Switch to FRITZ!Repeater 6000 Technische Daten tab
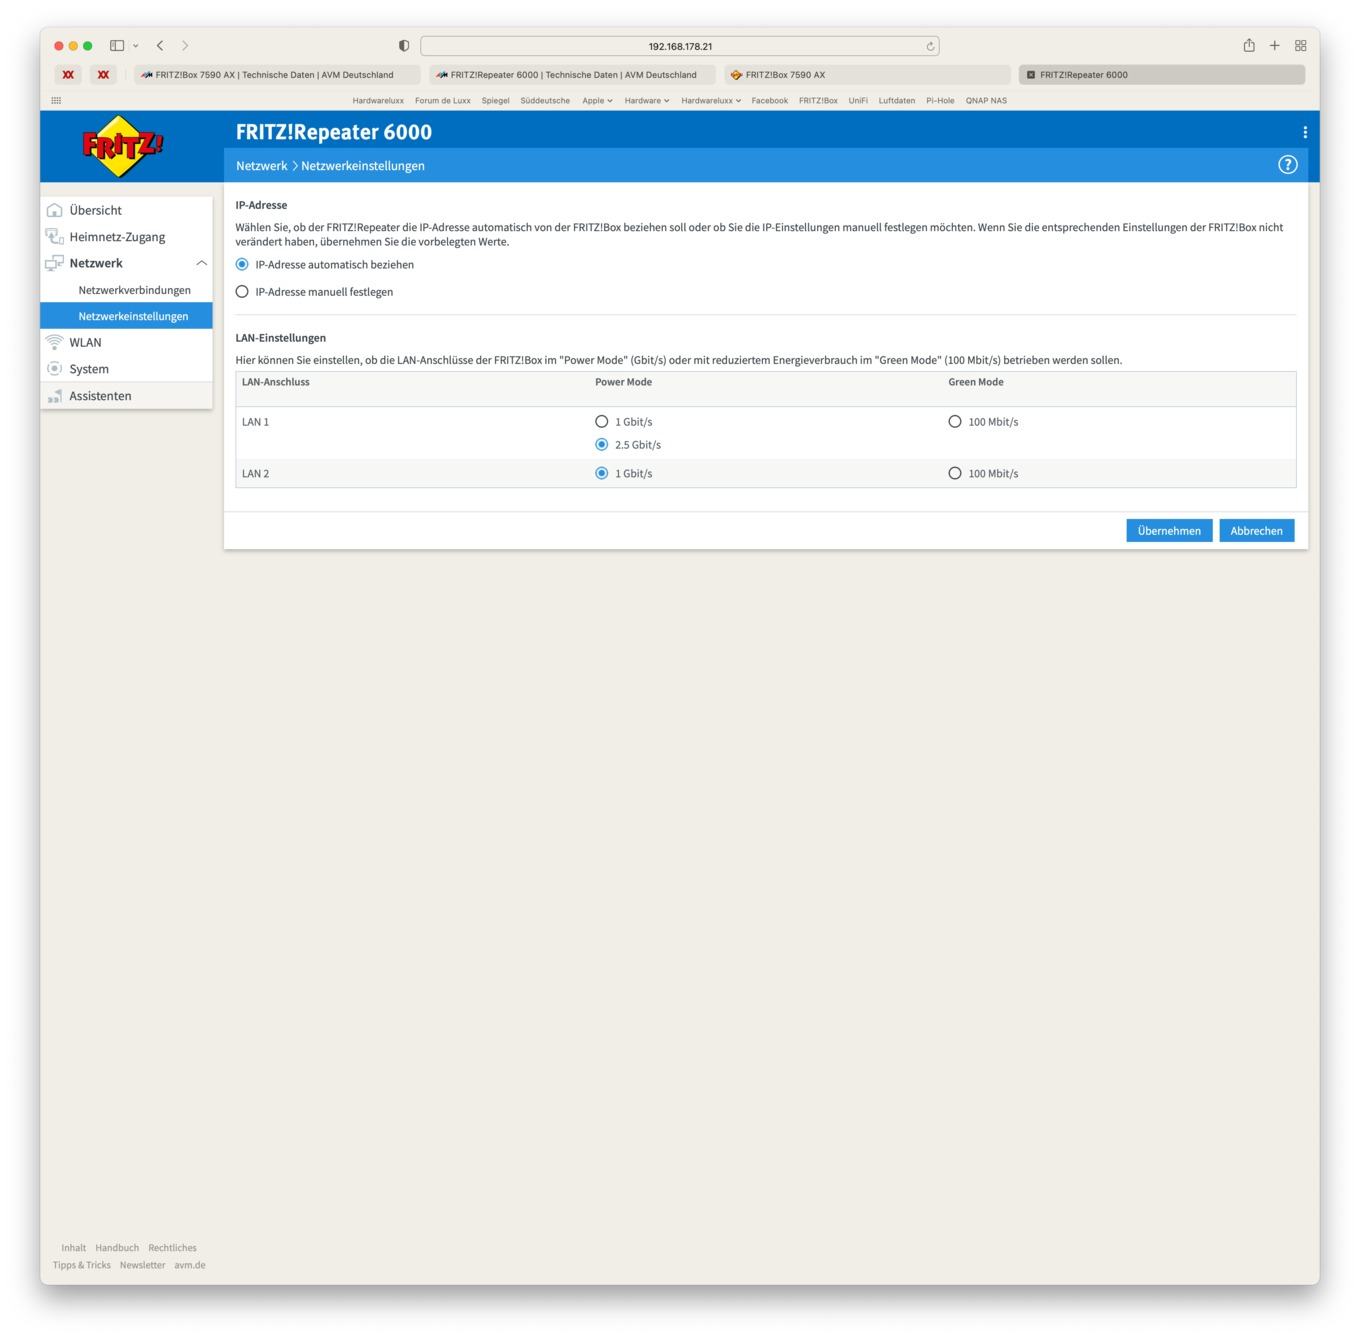The height and width of the screenshot is (1338, 1360). click(572, 75)
